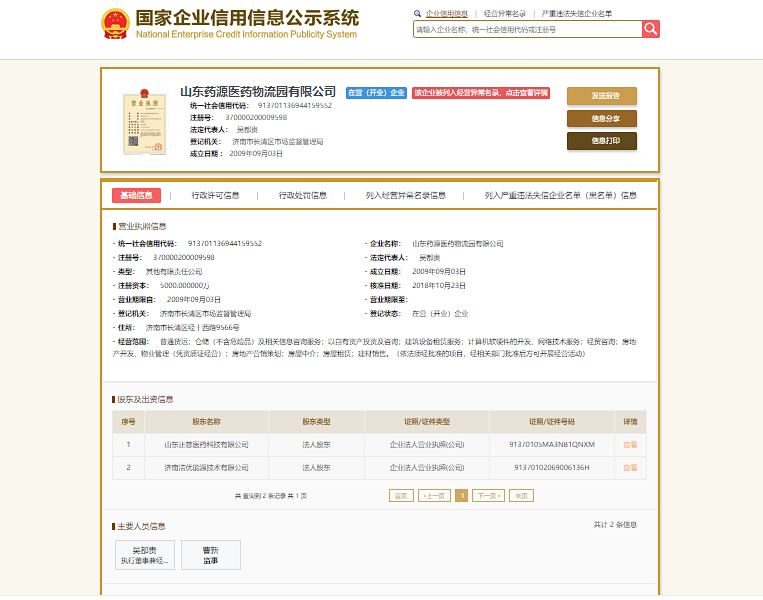The height and width of the screenshot is (600, 763).
Task: Switch to the 行政处罚信息 tab
Action: pyautogui.click(x=303, y=195)
